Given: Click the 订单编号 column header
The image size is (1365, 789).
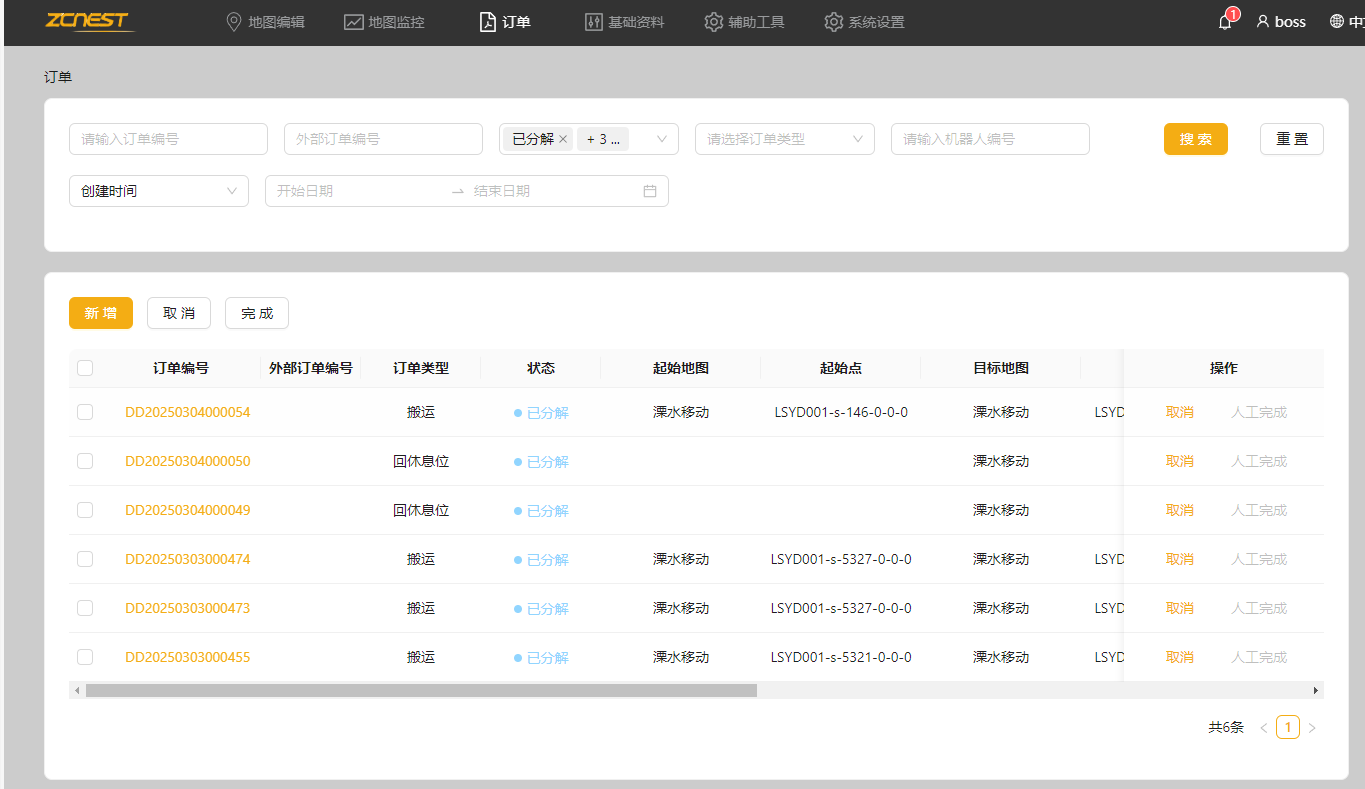Looking at the screenshot, I should 181,368.
